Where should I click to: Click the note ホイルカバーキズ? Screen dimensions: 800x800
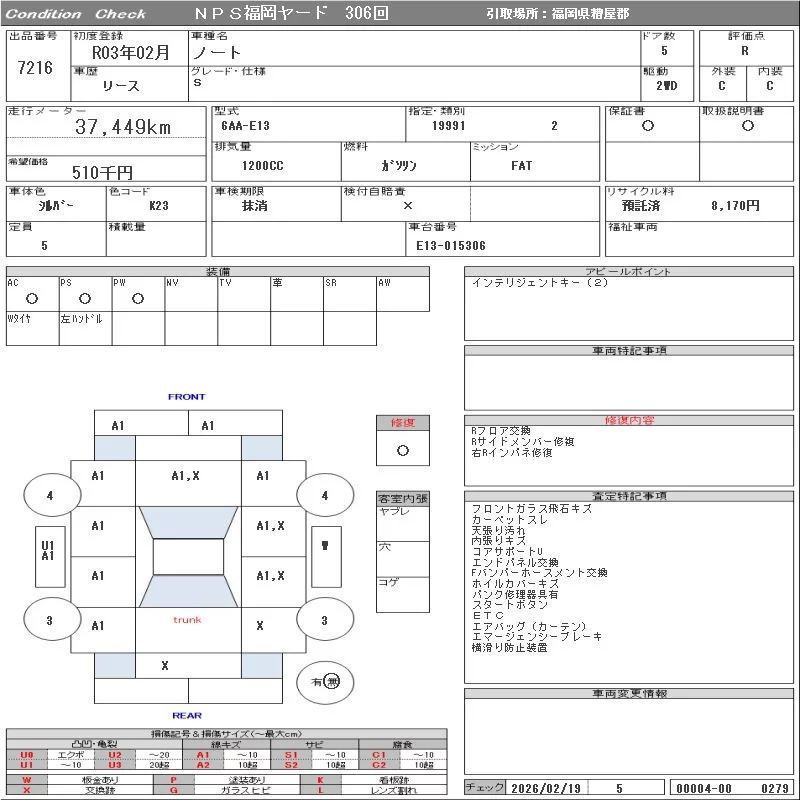(515, 583)
